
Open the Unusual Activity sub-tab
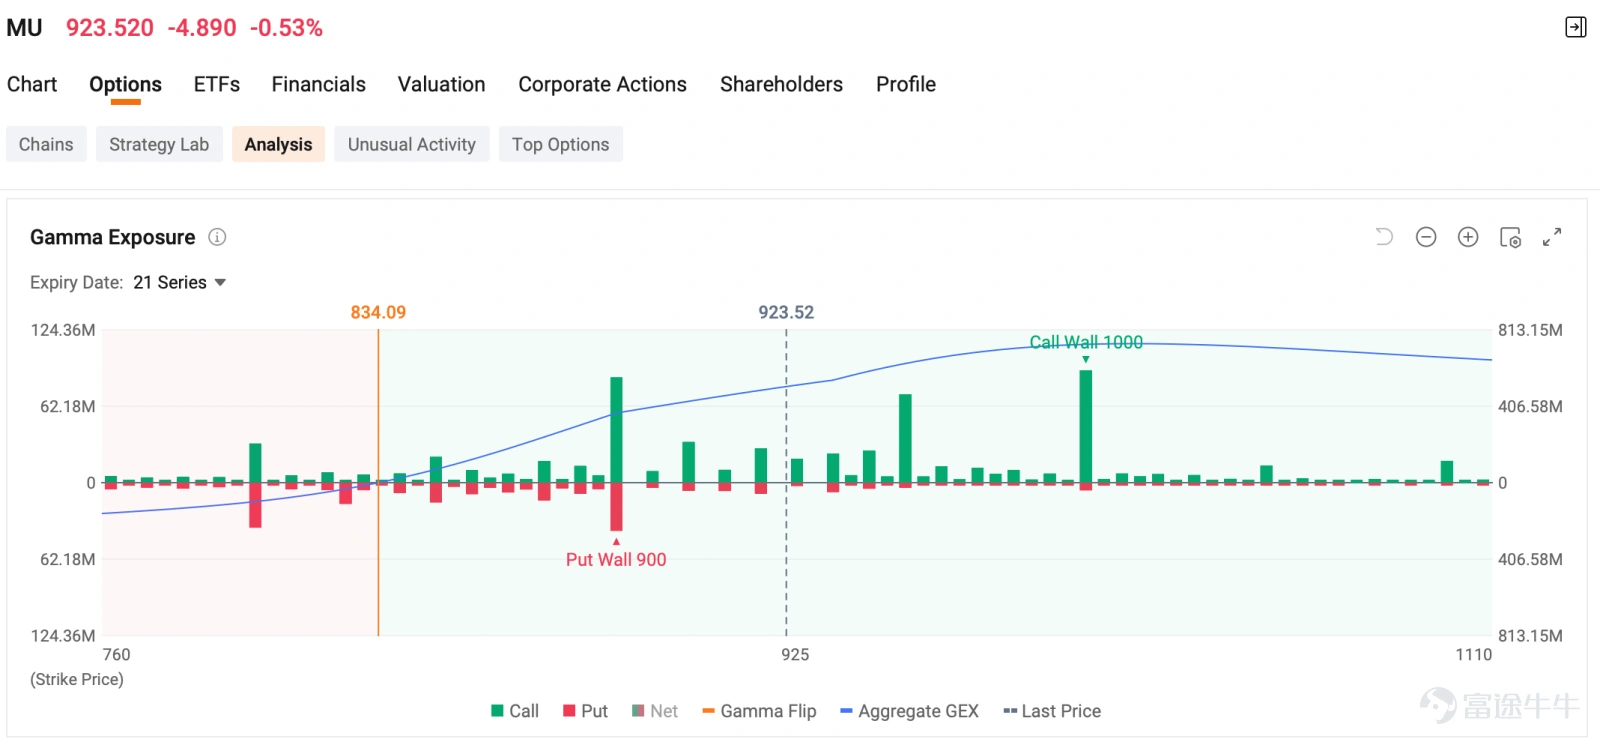pos(412,144)
